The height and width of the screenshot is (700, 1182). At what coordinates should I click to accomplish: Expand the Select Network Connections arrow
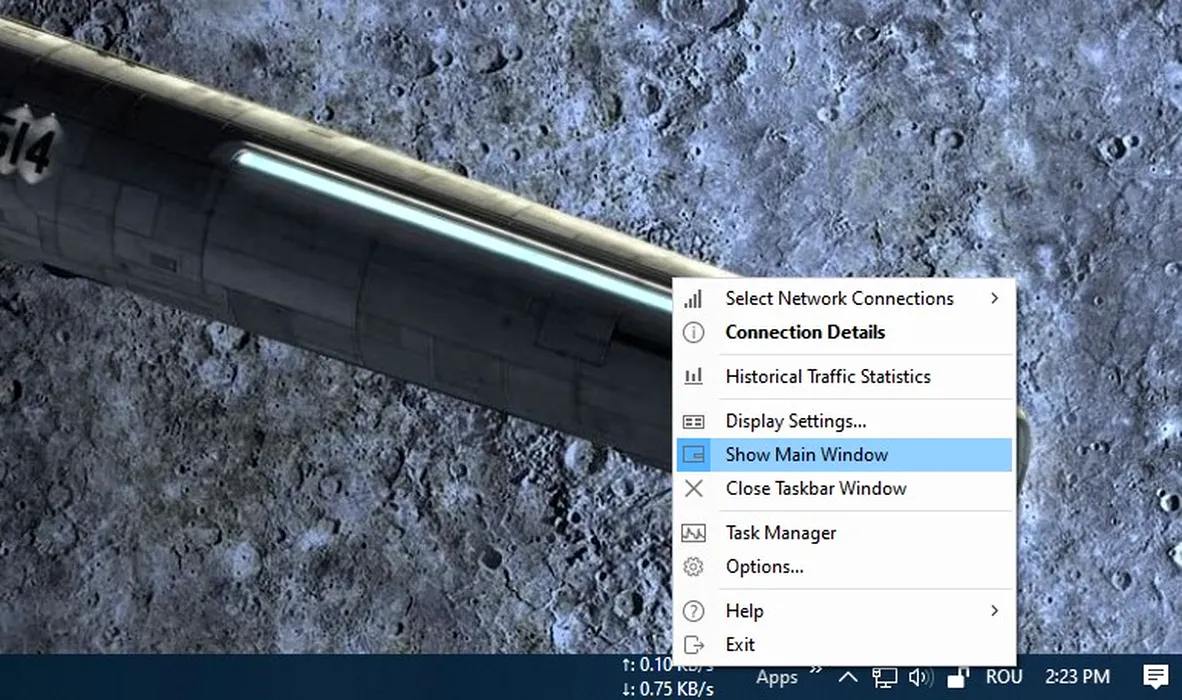[994, 298]
